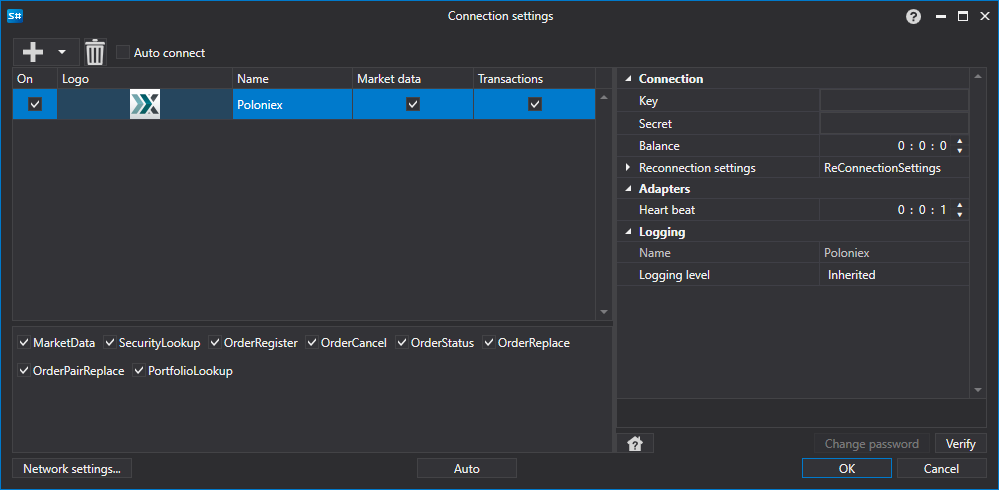Click the Logo column header
This screenshot has width=999, height=490.
(x=145, y=79)
